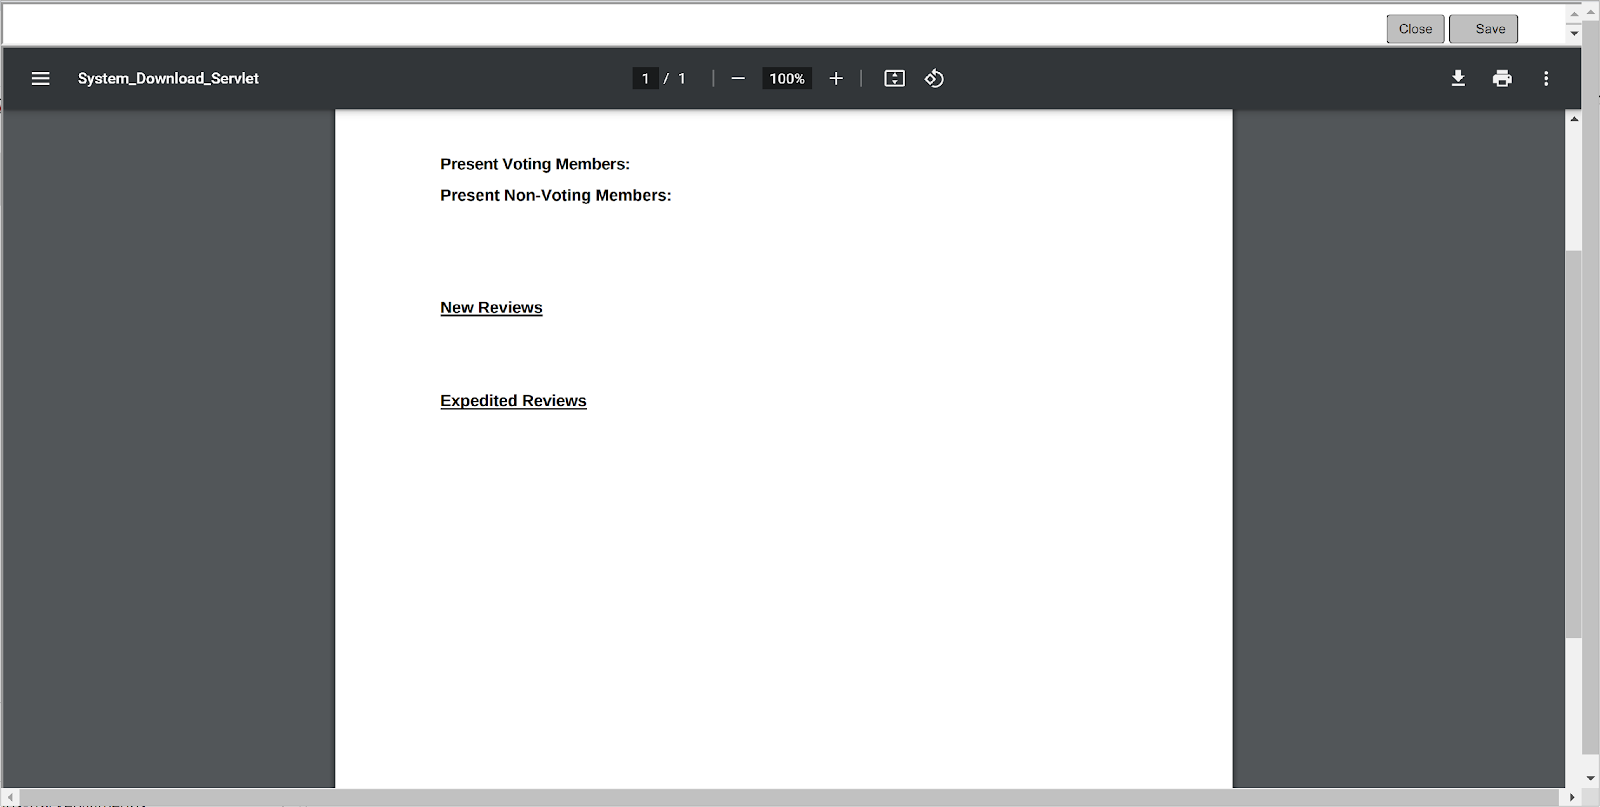The height and width of the screenshot is (807, 1600).
Task: Click the fit to page icon
Action: (x=895, y=78)
